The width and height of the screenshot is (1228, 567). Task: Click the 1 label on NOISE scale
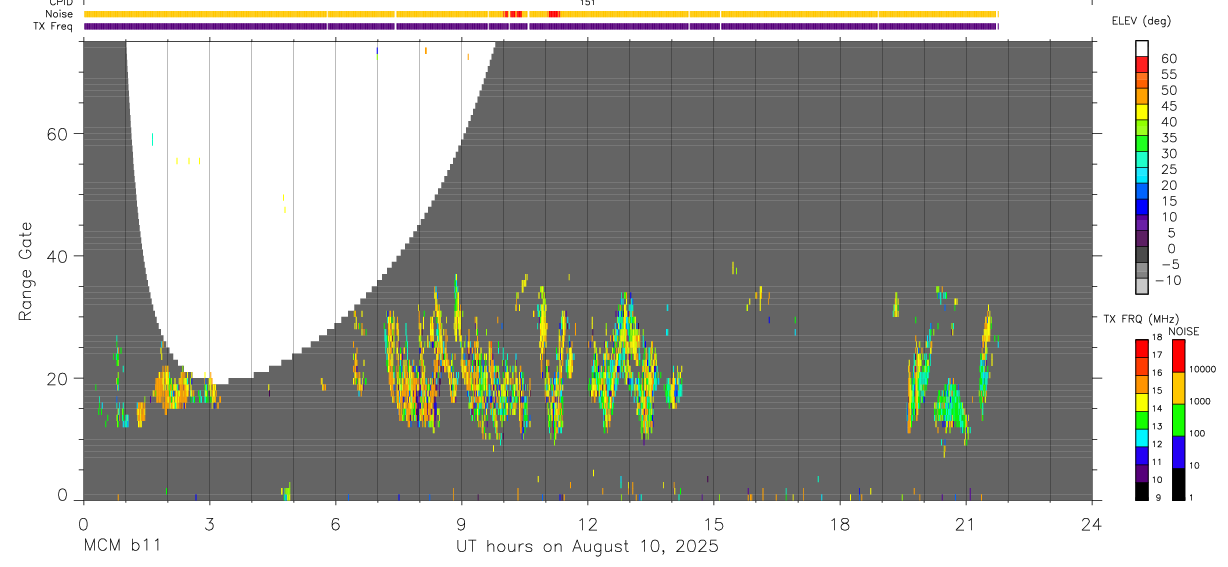coord(1191,497)
